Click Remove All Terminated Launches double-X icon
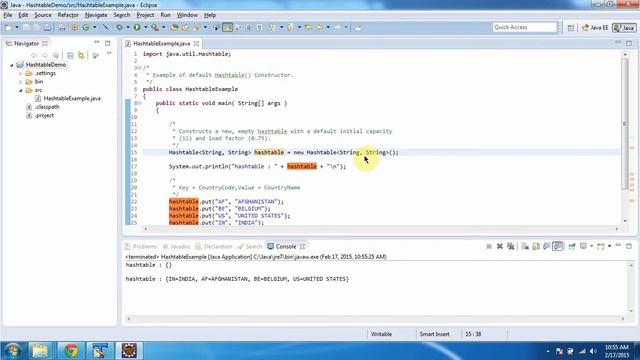The width and height of the screenshot is (640, 360). (510, 246)
